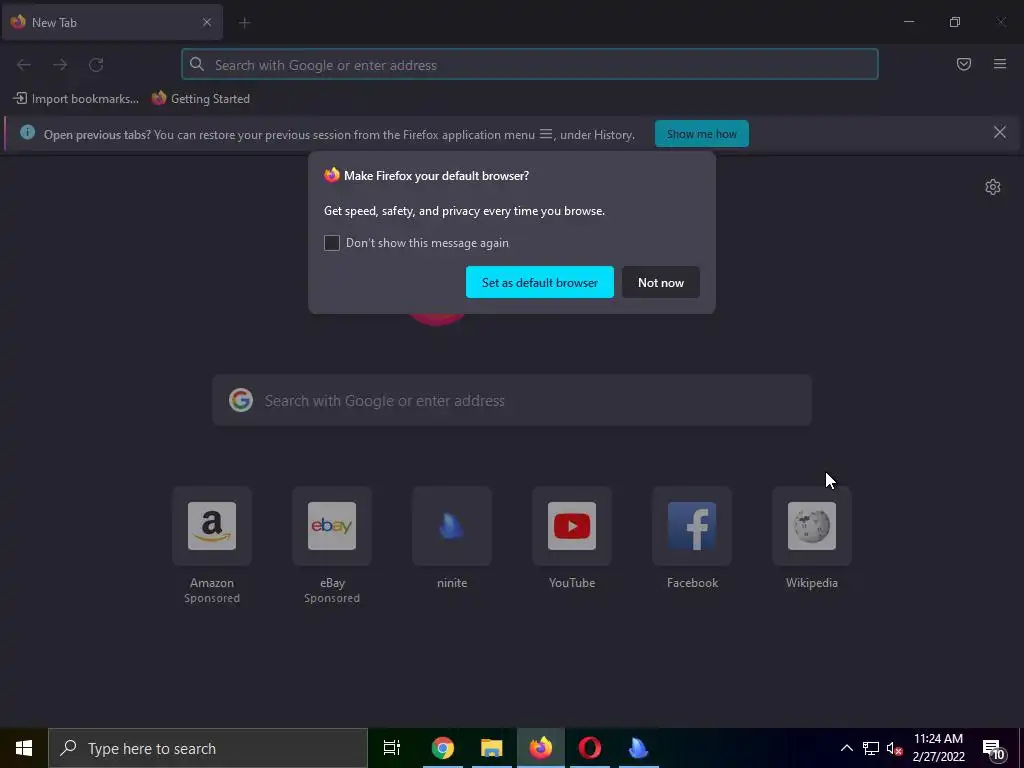Focus the address bar at top
The image size is (1024, 768).
coord(530,65)
